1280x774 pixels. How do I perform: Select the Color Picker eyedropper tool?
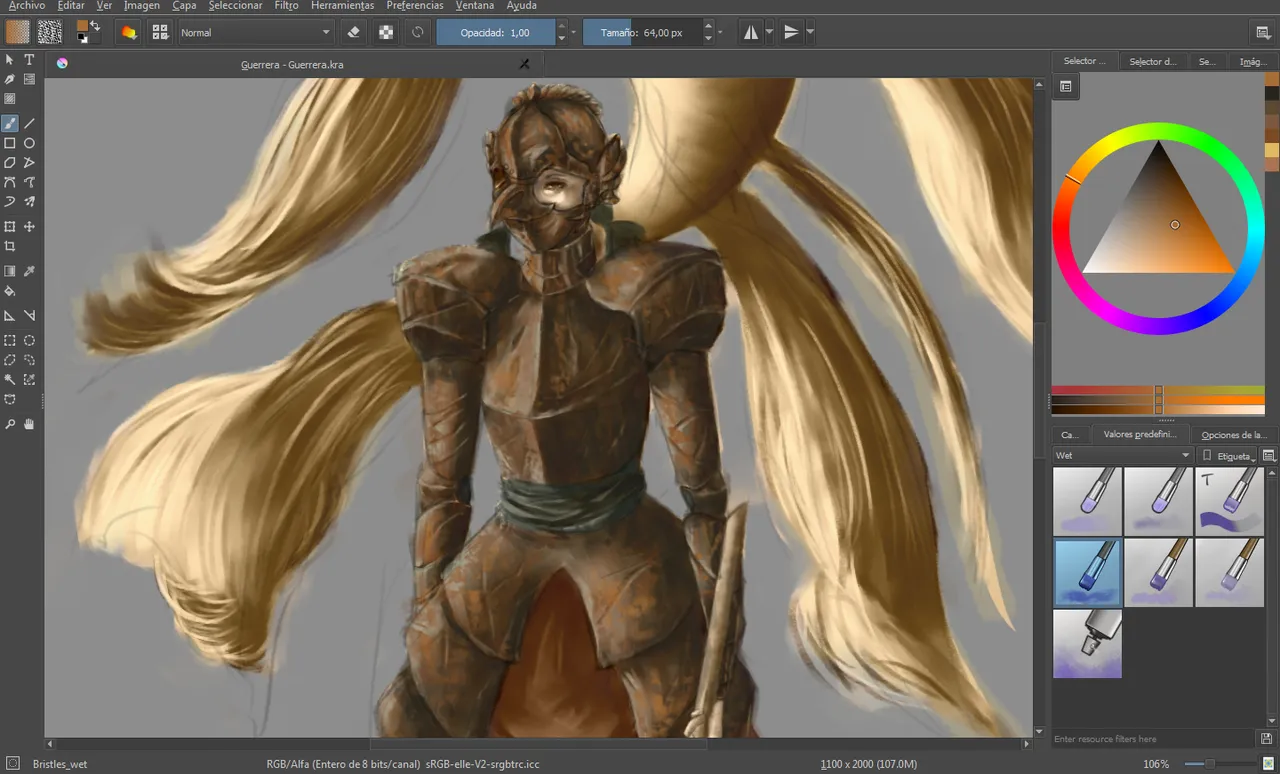click(29, 271)
